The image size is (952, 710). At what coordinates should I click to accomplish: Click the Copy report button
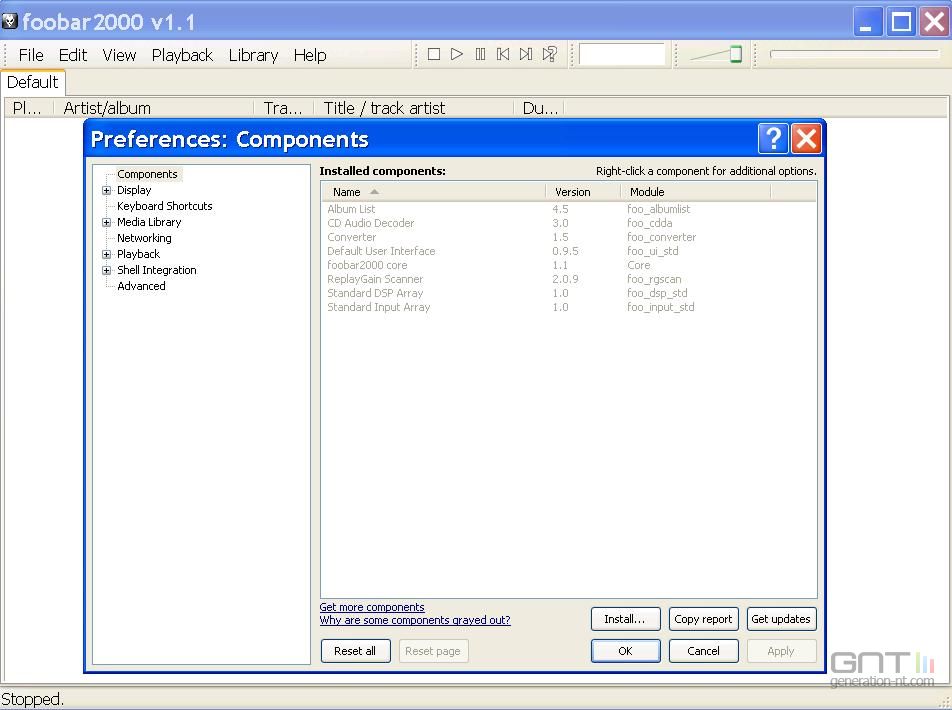pyautogui.click(x=704, y=619)
